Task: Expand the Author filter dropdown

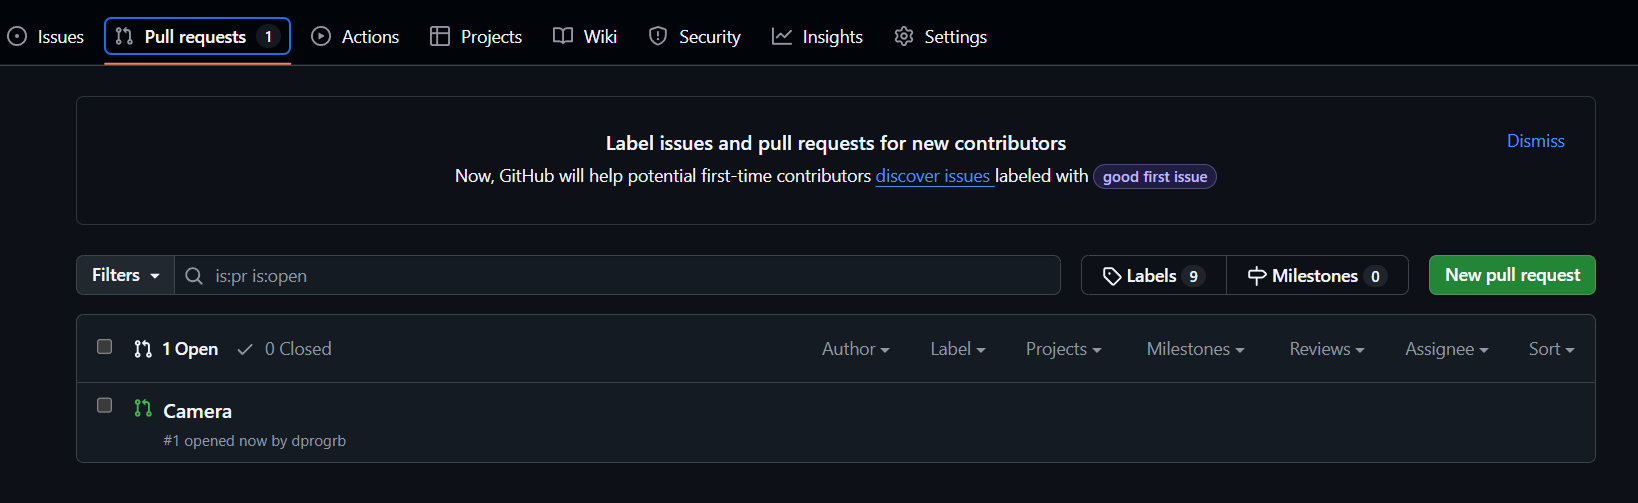Action: click(x=856, y=349)
